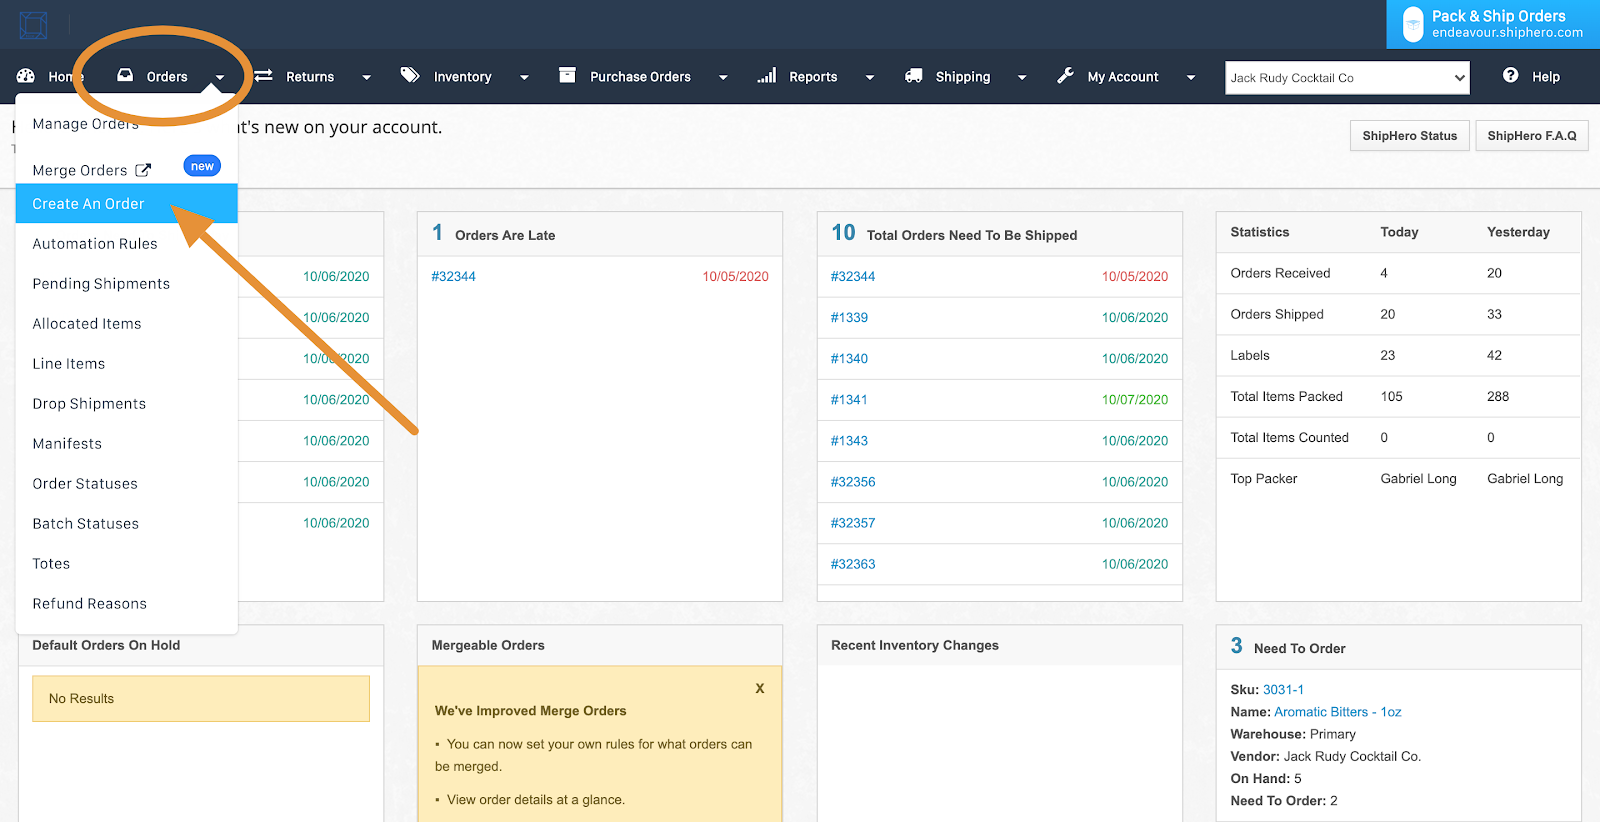This screenshot has width=1600, height=822.
Task: Click the blue "new" badge beside Merge Orders
Action: [x=202, y=166]
